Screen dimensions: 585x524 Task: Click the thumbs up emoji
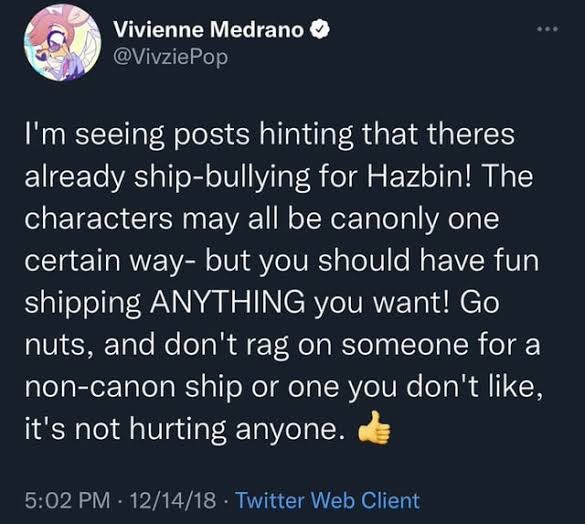pos(374,428)
